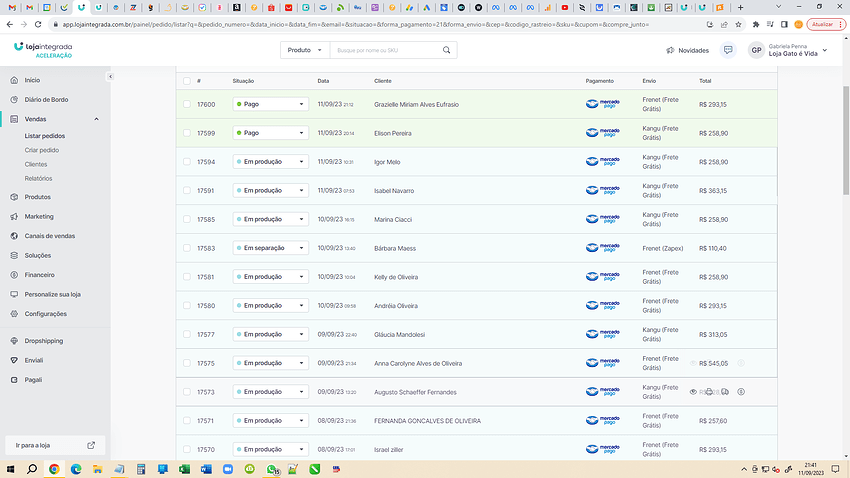The image size is (850, 478).
Task: Open client Bárbara Maess order
Action: [395, 248]
